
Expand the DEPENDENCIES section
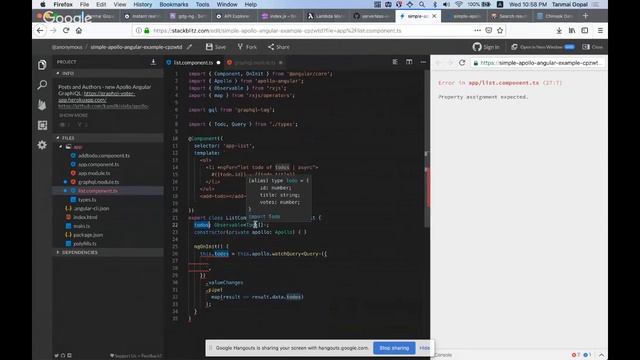point(108,252)
